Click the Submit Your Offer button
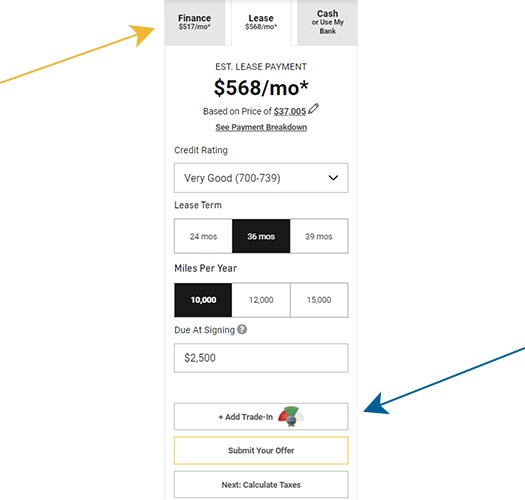Screen dimensions: 525x500 (261, 450)
